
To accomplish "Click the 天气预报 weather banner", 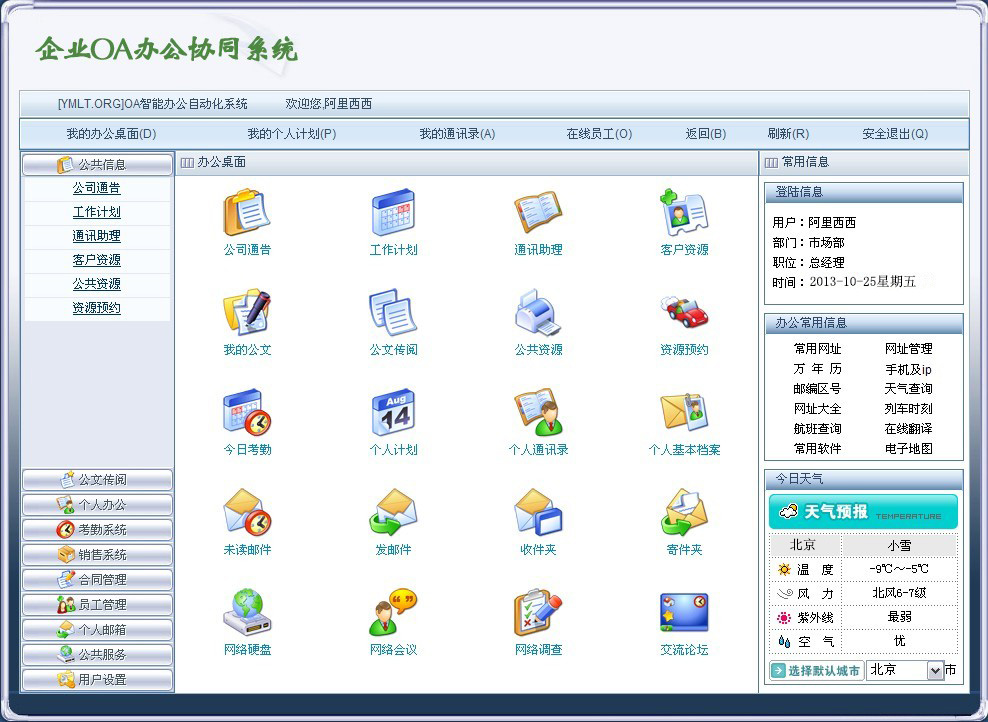I will click(863, 512).
